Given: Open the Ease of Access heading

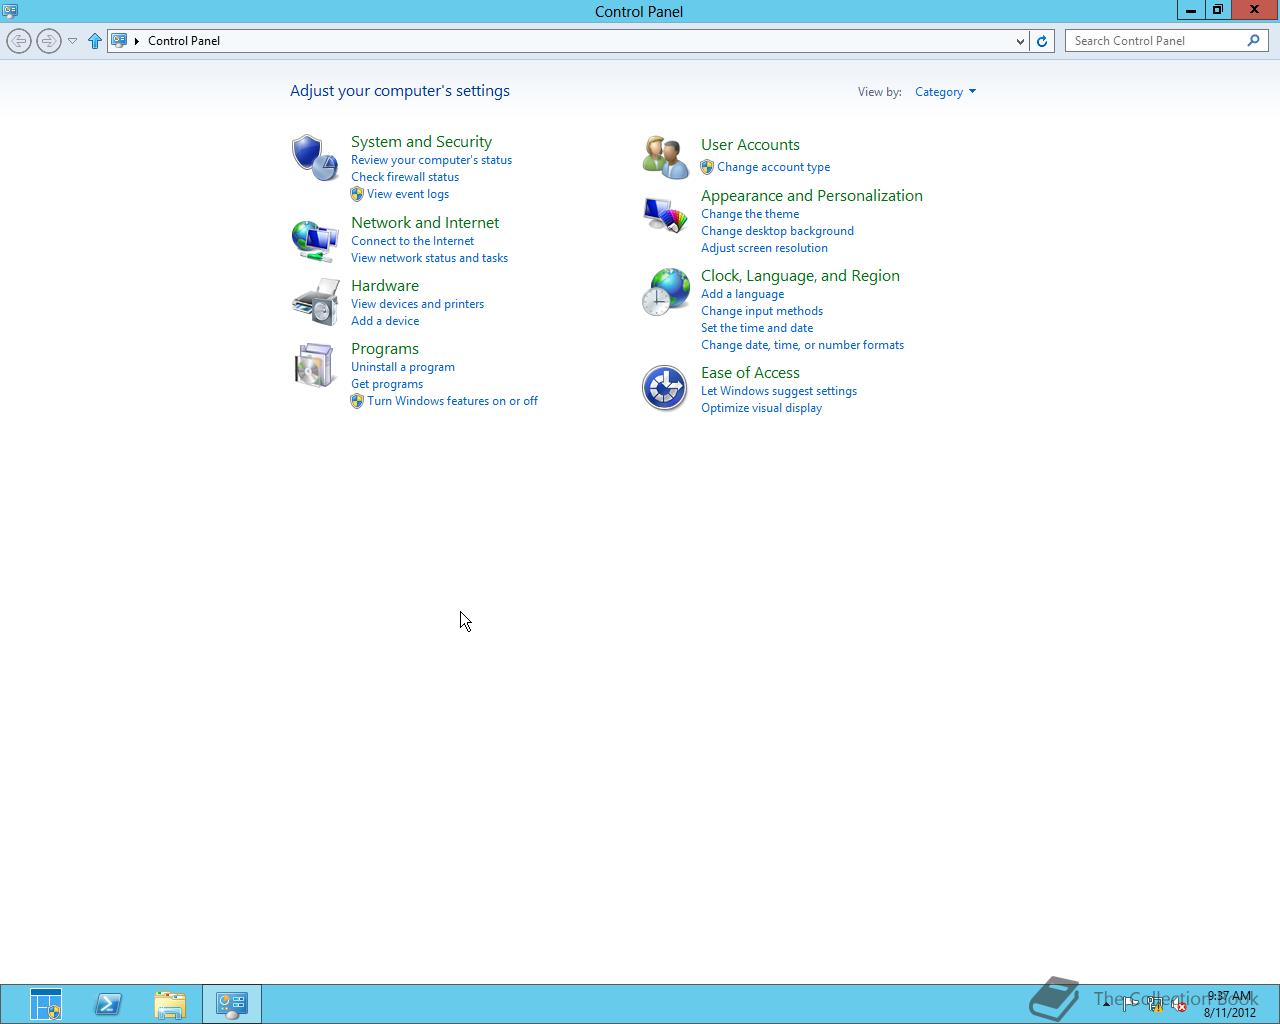Looking at the screenshot, I should (x=750, y=373).
